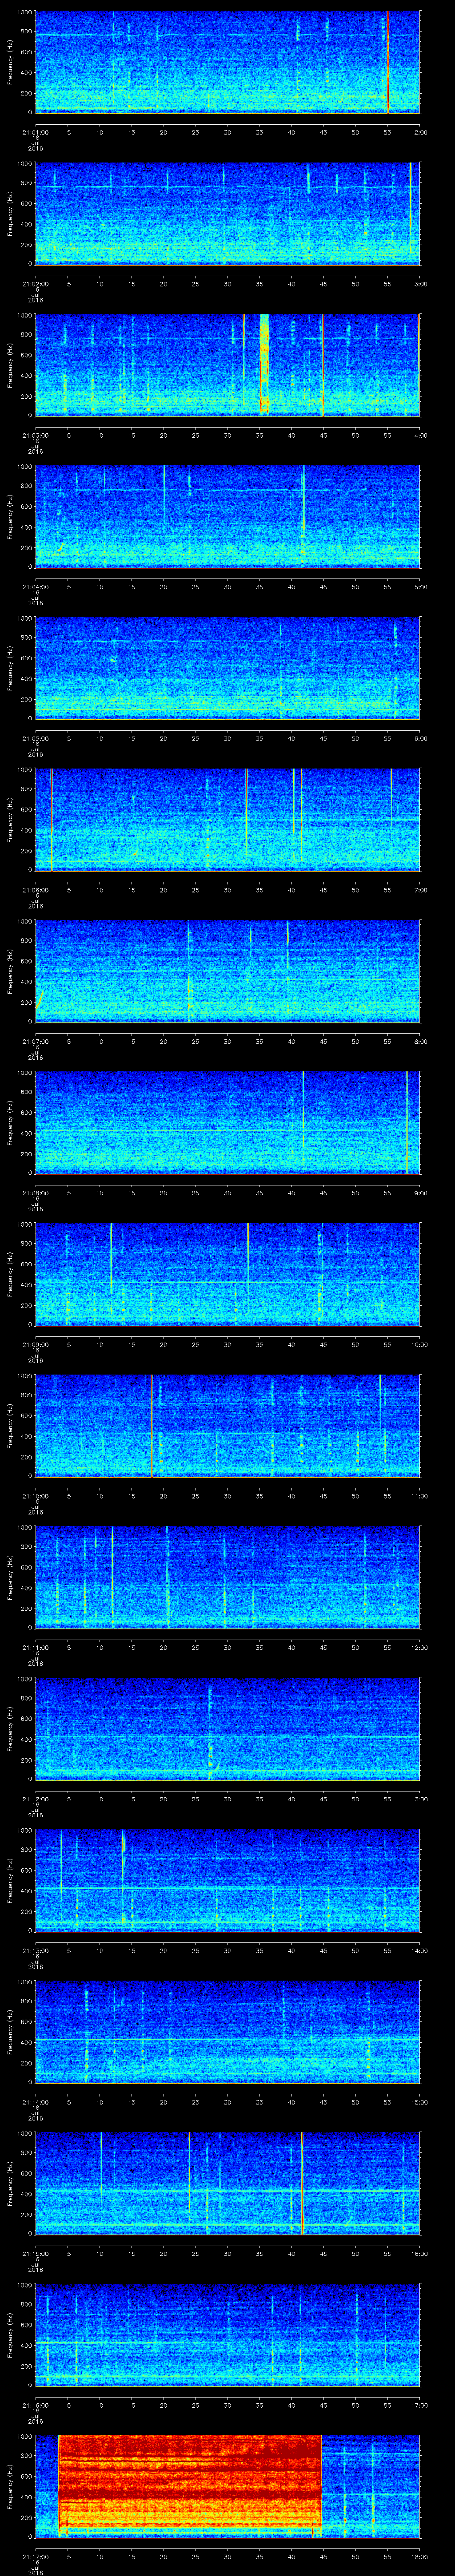This screenshot has height=2576, width=455.
Task: Click the 9:00 end time label
Action: 420,1193
